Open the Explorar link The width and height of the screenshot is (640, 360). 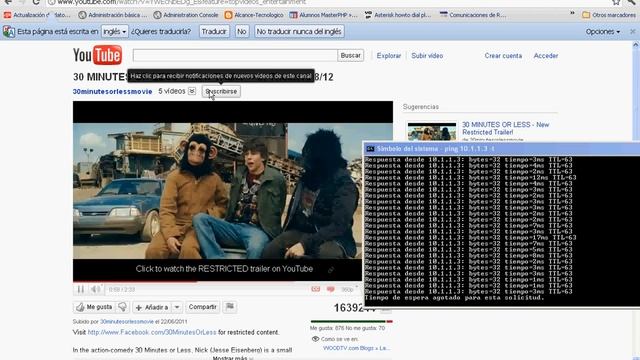(x=389, y=56)
